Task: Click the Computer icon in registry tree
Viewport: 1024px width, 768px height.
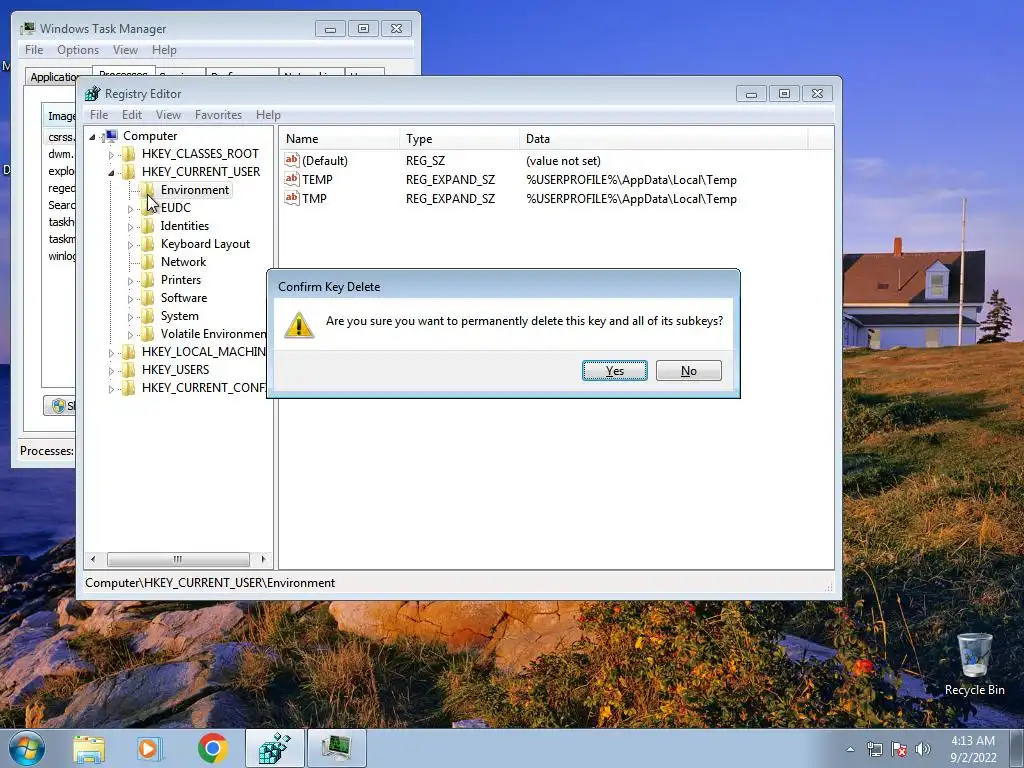Action: coord(111,136)
